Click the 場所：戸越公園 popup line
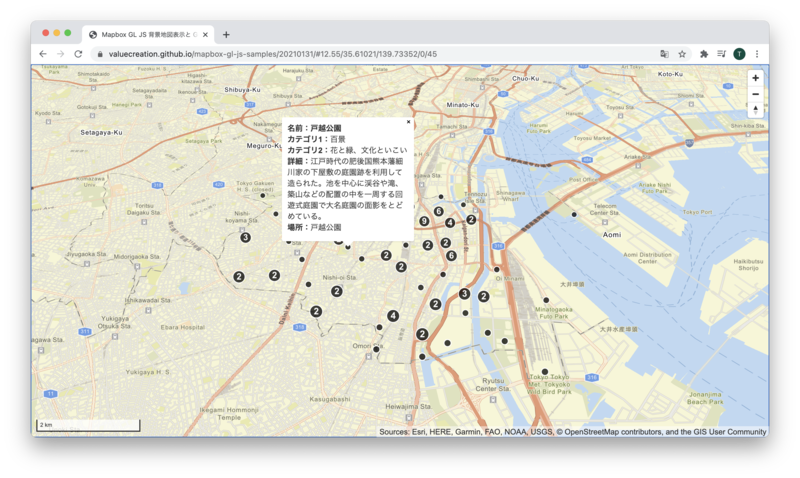This screenshot has height=478, width=800. (x=314, y=227)
